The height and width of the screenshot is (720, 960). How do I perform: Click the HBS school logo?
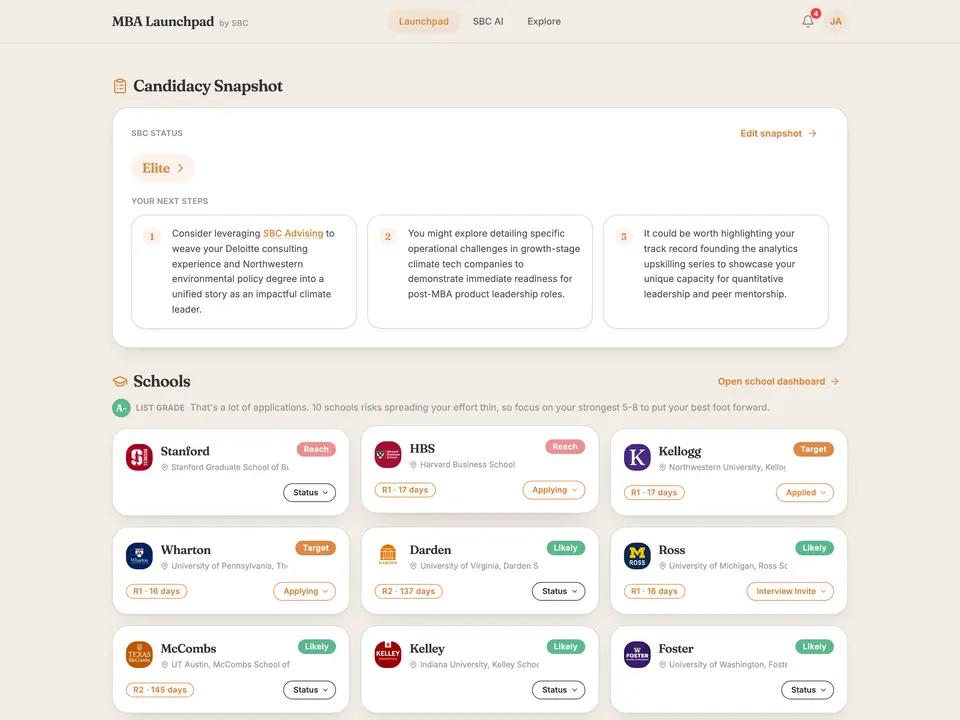388,455
